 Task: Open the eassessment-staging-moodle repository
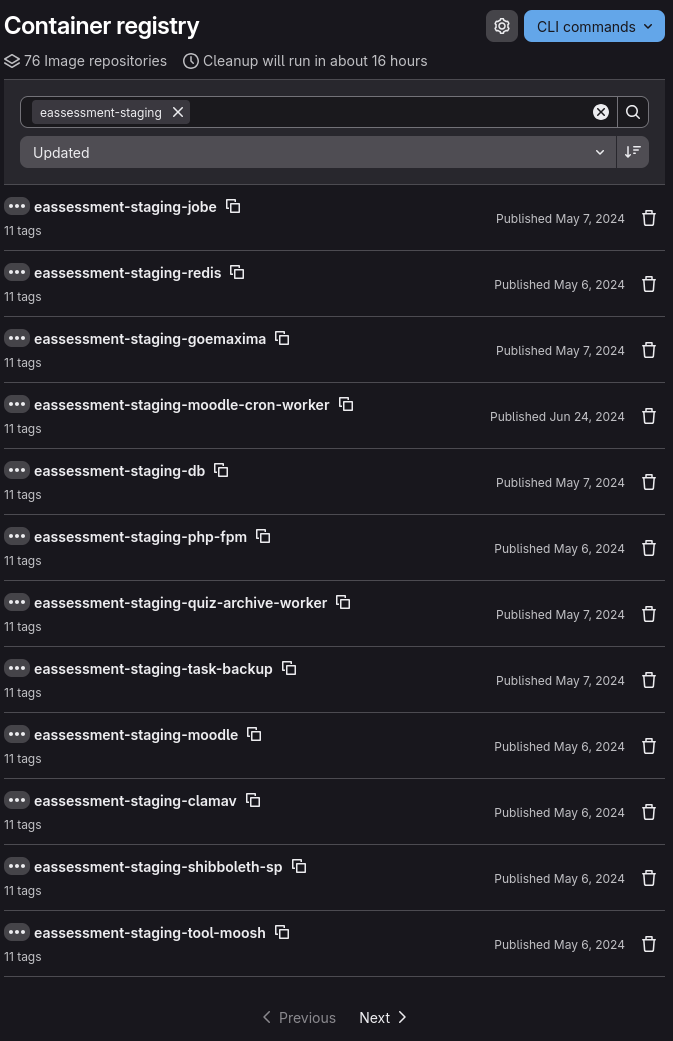click(136, 734)
